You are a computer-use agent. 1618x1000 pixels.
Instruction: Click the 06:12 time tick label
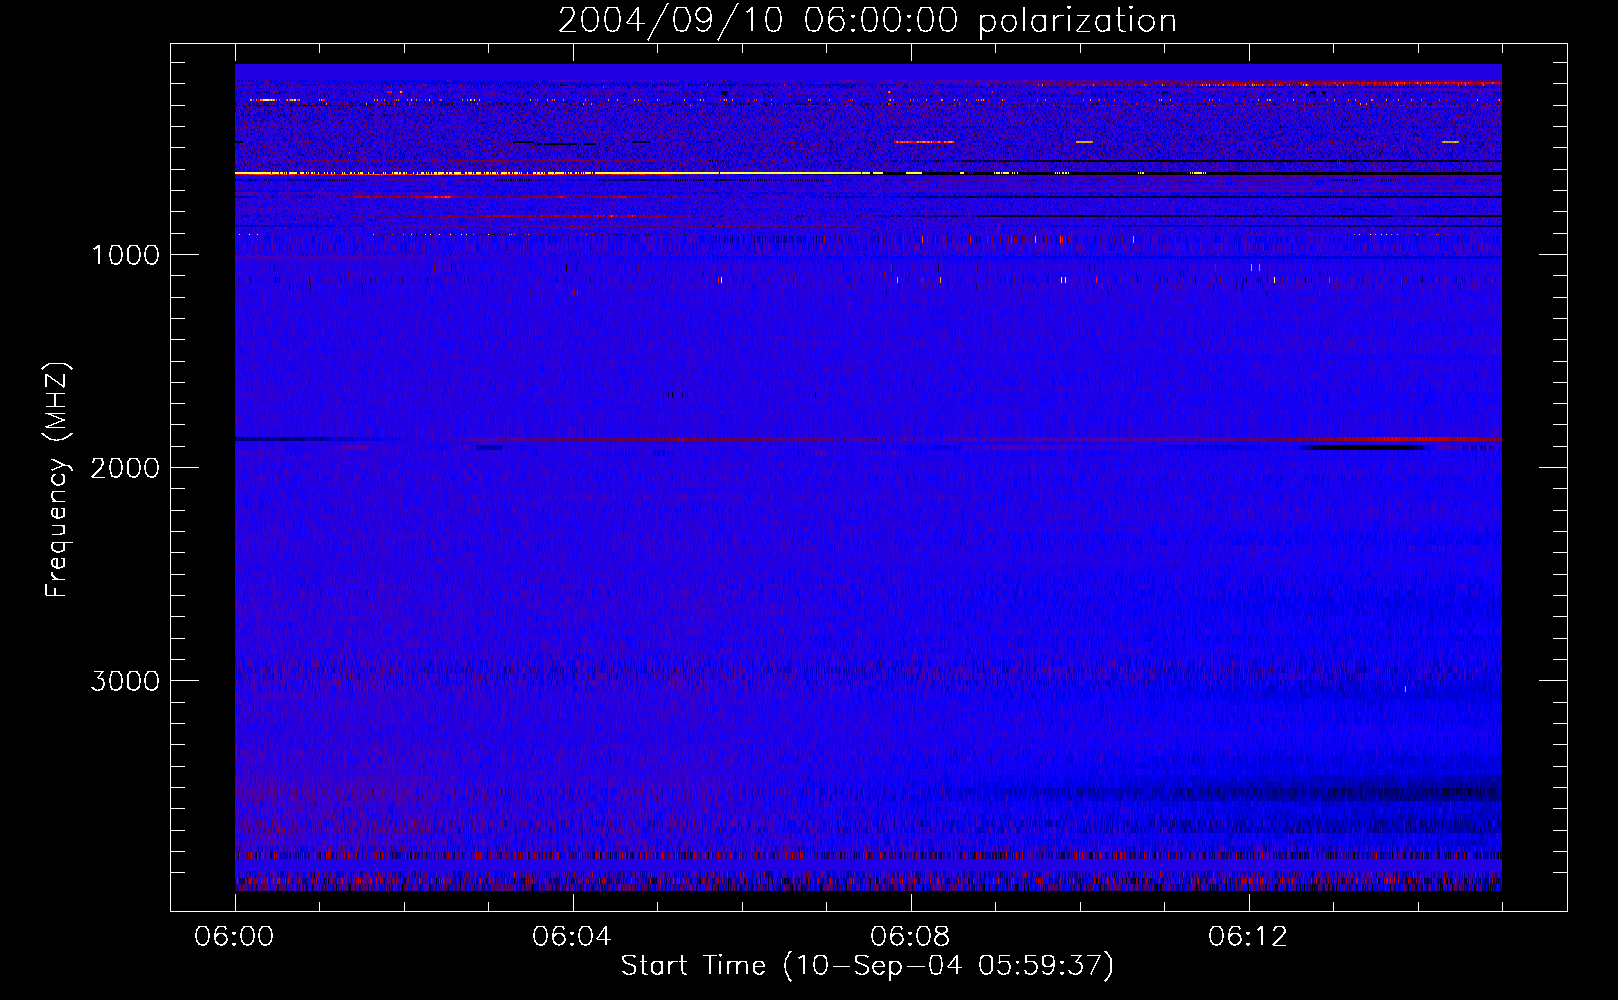1248,937
